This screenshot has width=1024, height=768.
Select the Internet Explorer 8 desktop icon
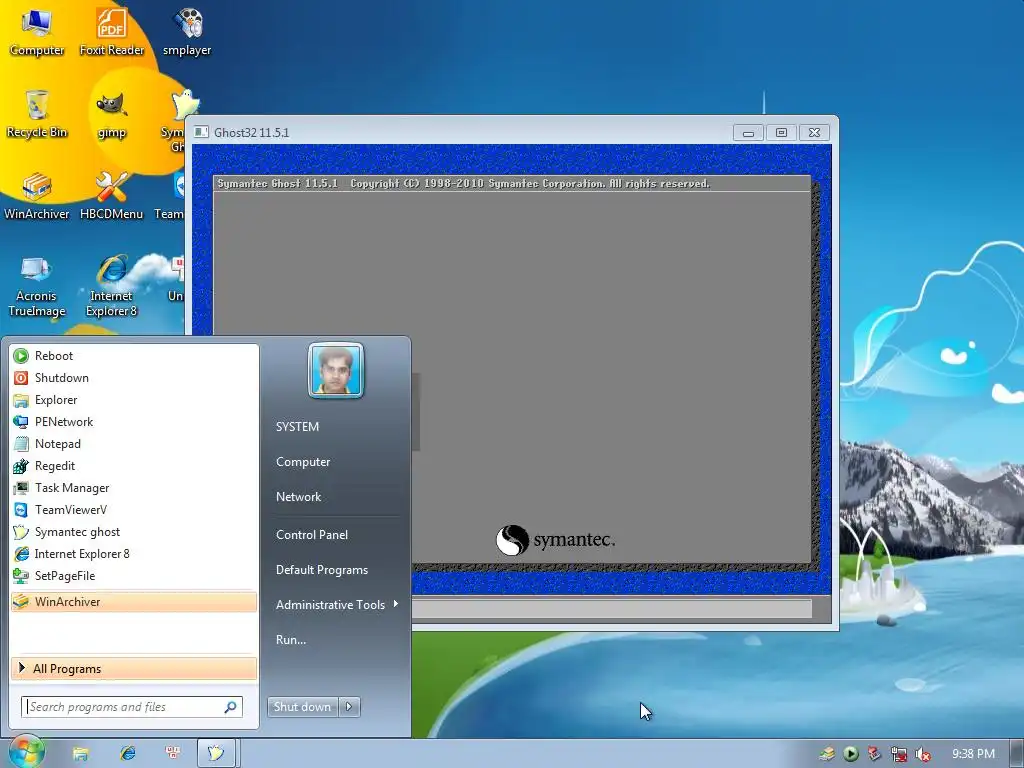click(112, 286)
